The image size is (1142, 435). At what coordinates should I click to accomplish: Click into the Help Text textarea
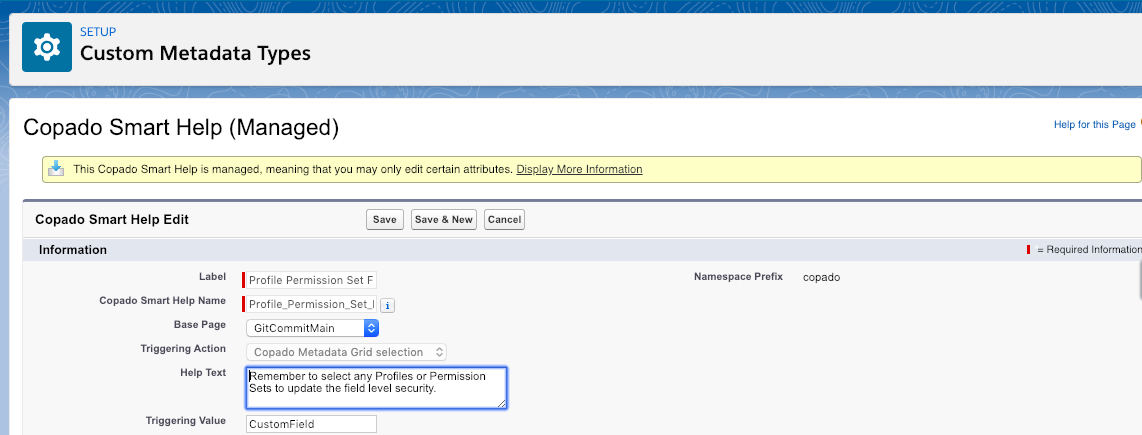pyautogui.click(x=377, y=388)
